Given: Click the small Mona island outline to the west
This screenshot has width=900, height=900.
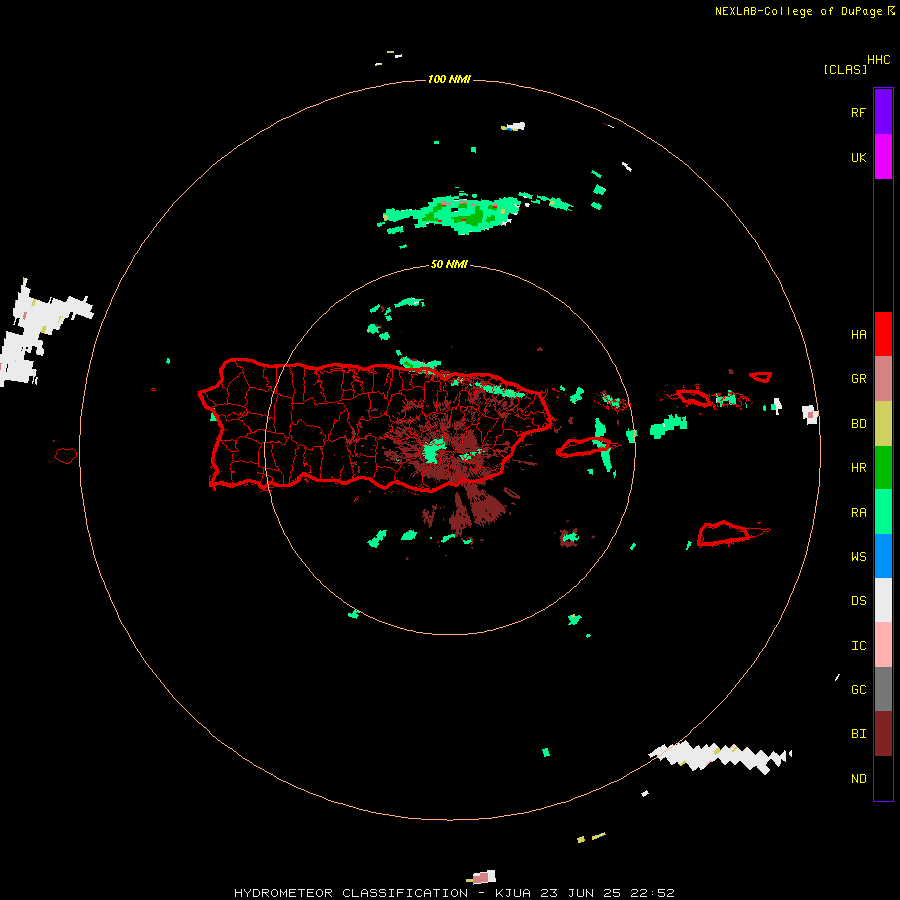Looking at the screenshot, I should click(x=65, y=456).
